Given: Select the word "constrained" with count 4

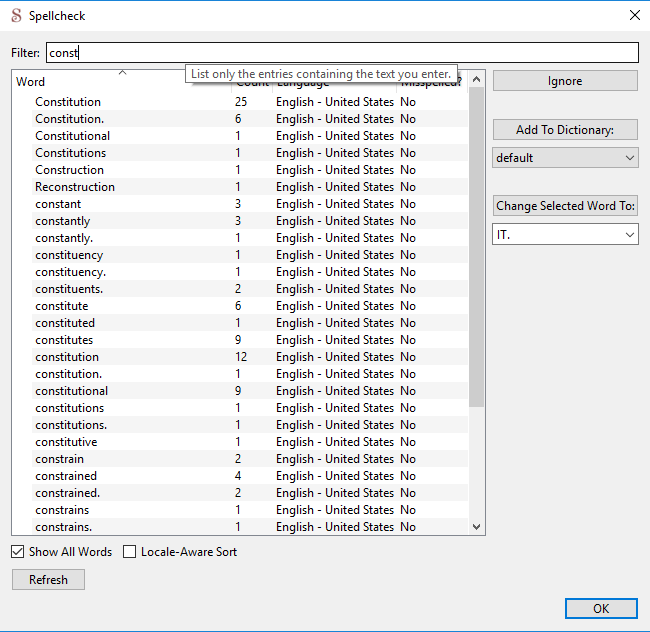Looking at the screenshot, I should tap(66, 476).
